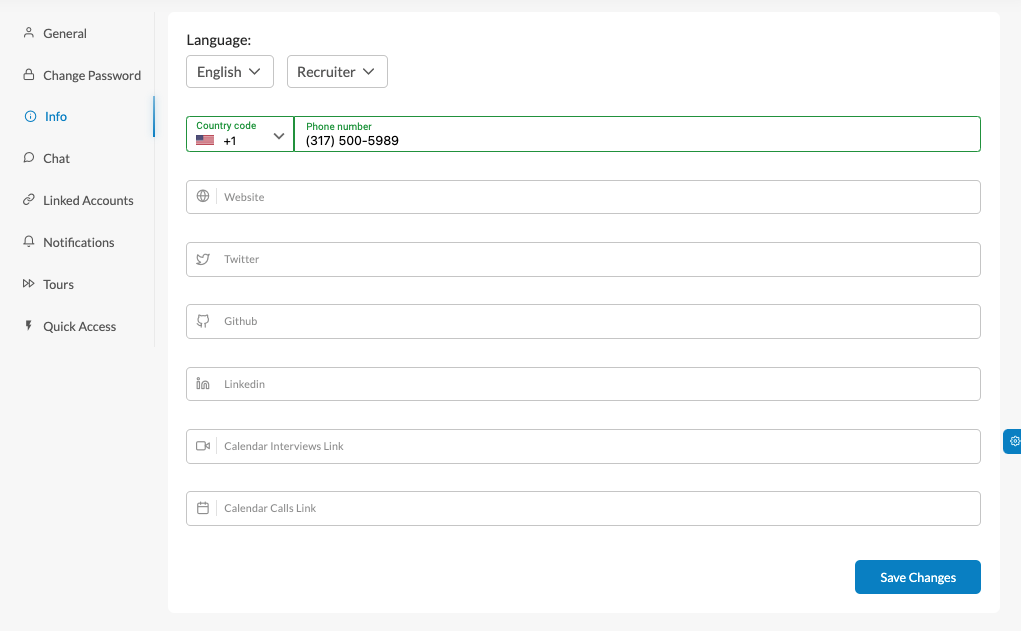1021x631 pixels.
Task: Click the "+1" country code value
Action: (x=229, y=141)
